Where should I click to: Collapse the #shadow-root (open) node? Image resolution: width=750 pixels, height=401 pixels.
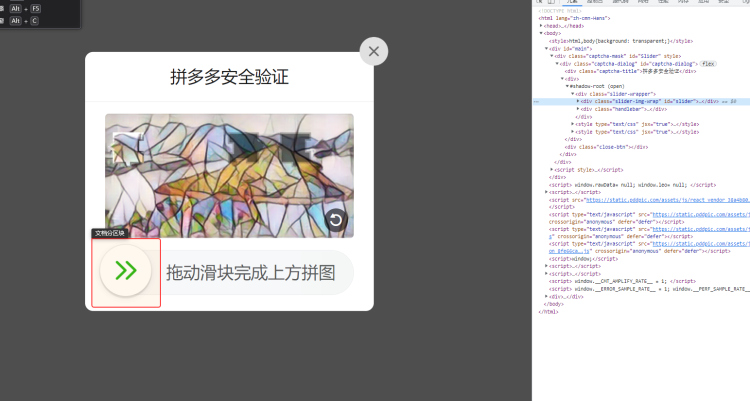tap(567, 86)
